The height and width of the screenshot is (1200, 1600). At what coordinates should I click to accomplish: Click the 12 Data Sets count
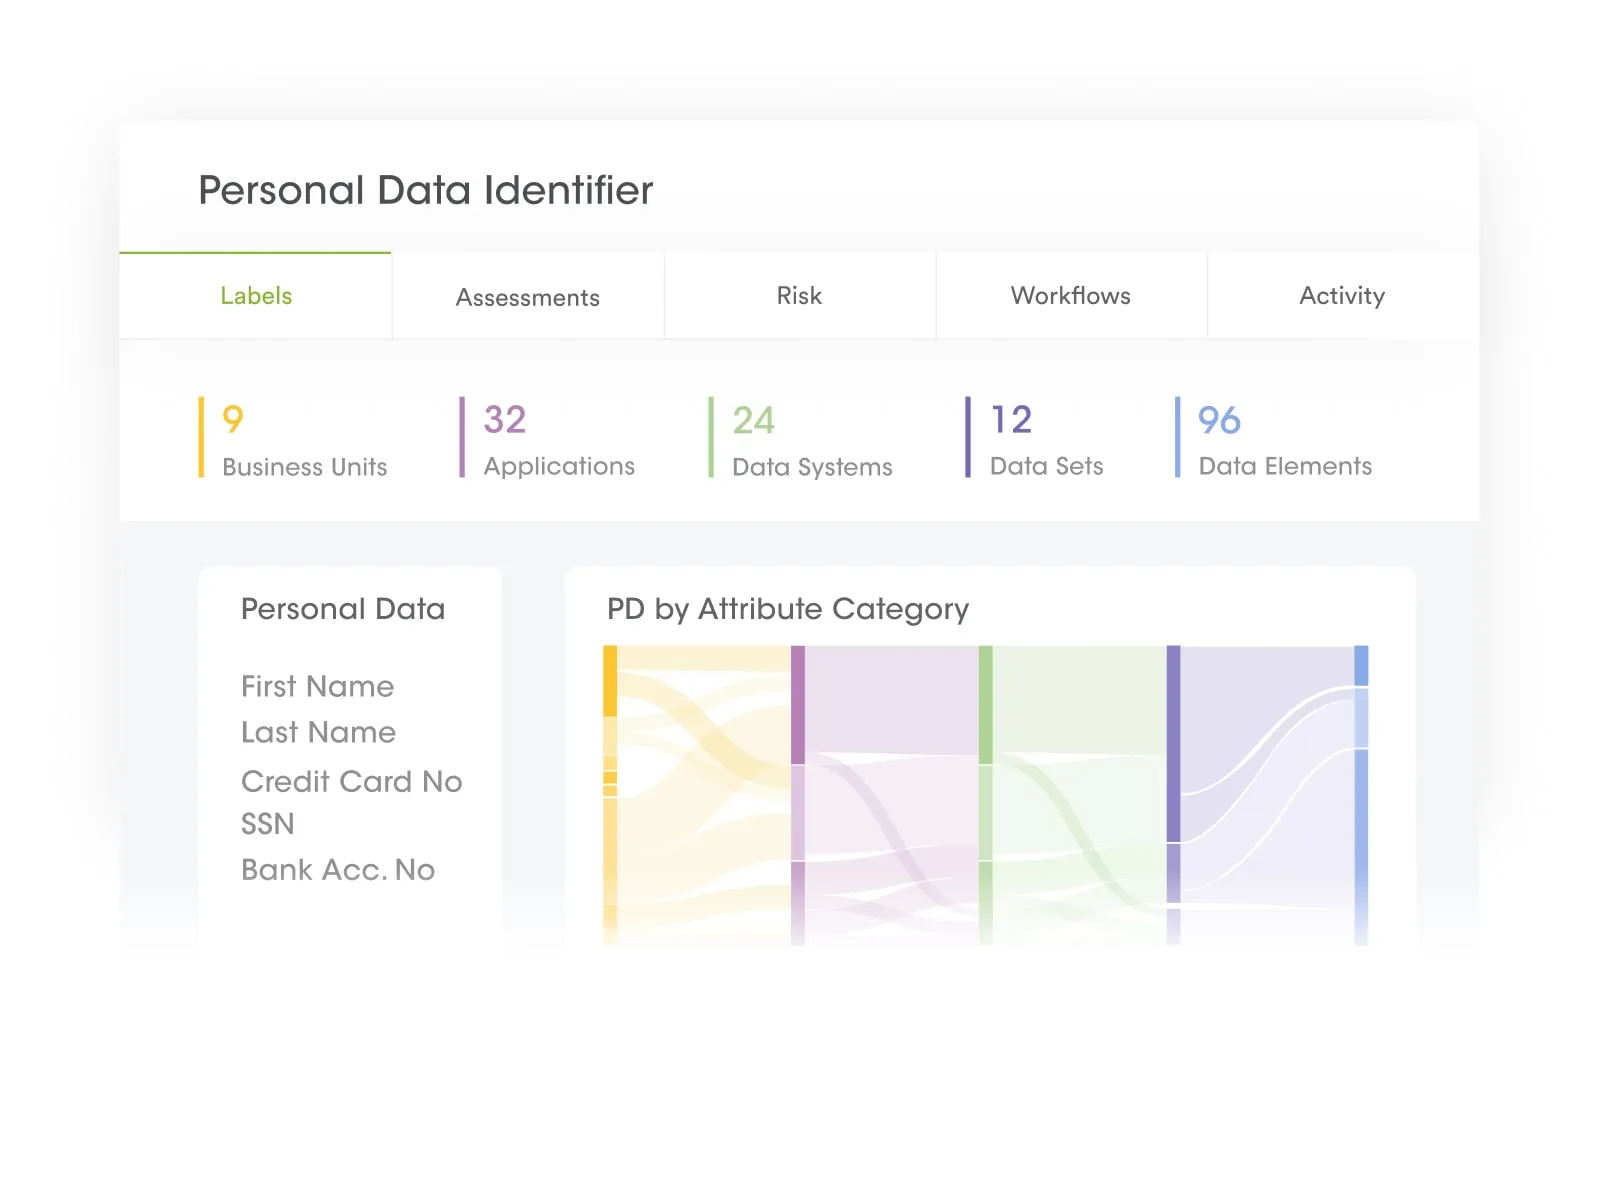click(x=1045, y=440)
